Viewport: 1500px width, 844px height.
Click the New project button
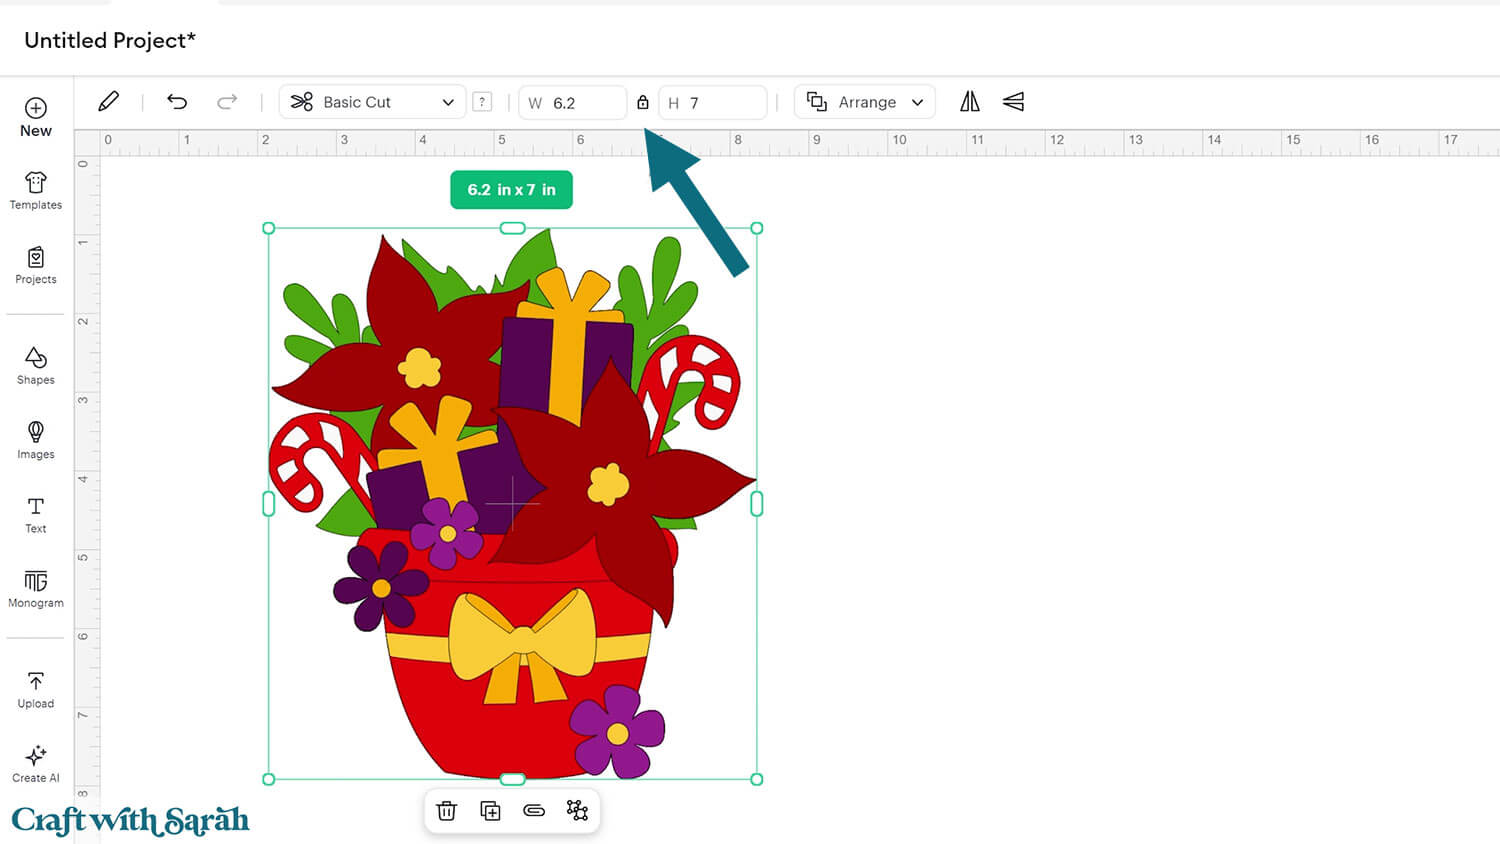tap(36, 117)
